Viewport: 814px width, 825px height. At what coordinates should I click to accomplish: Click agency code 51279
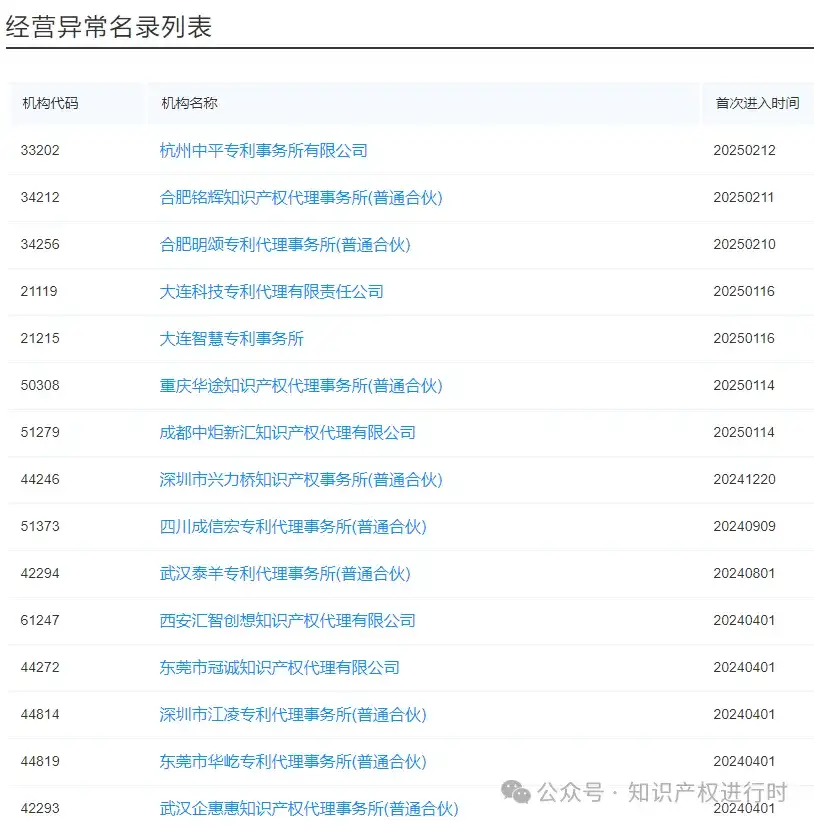[40, 432]
